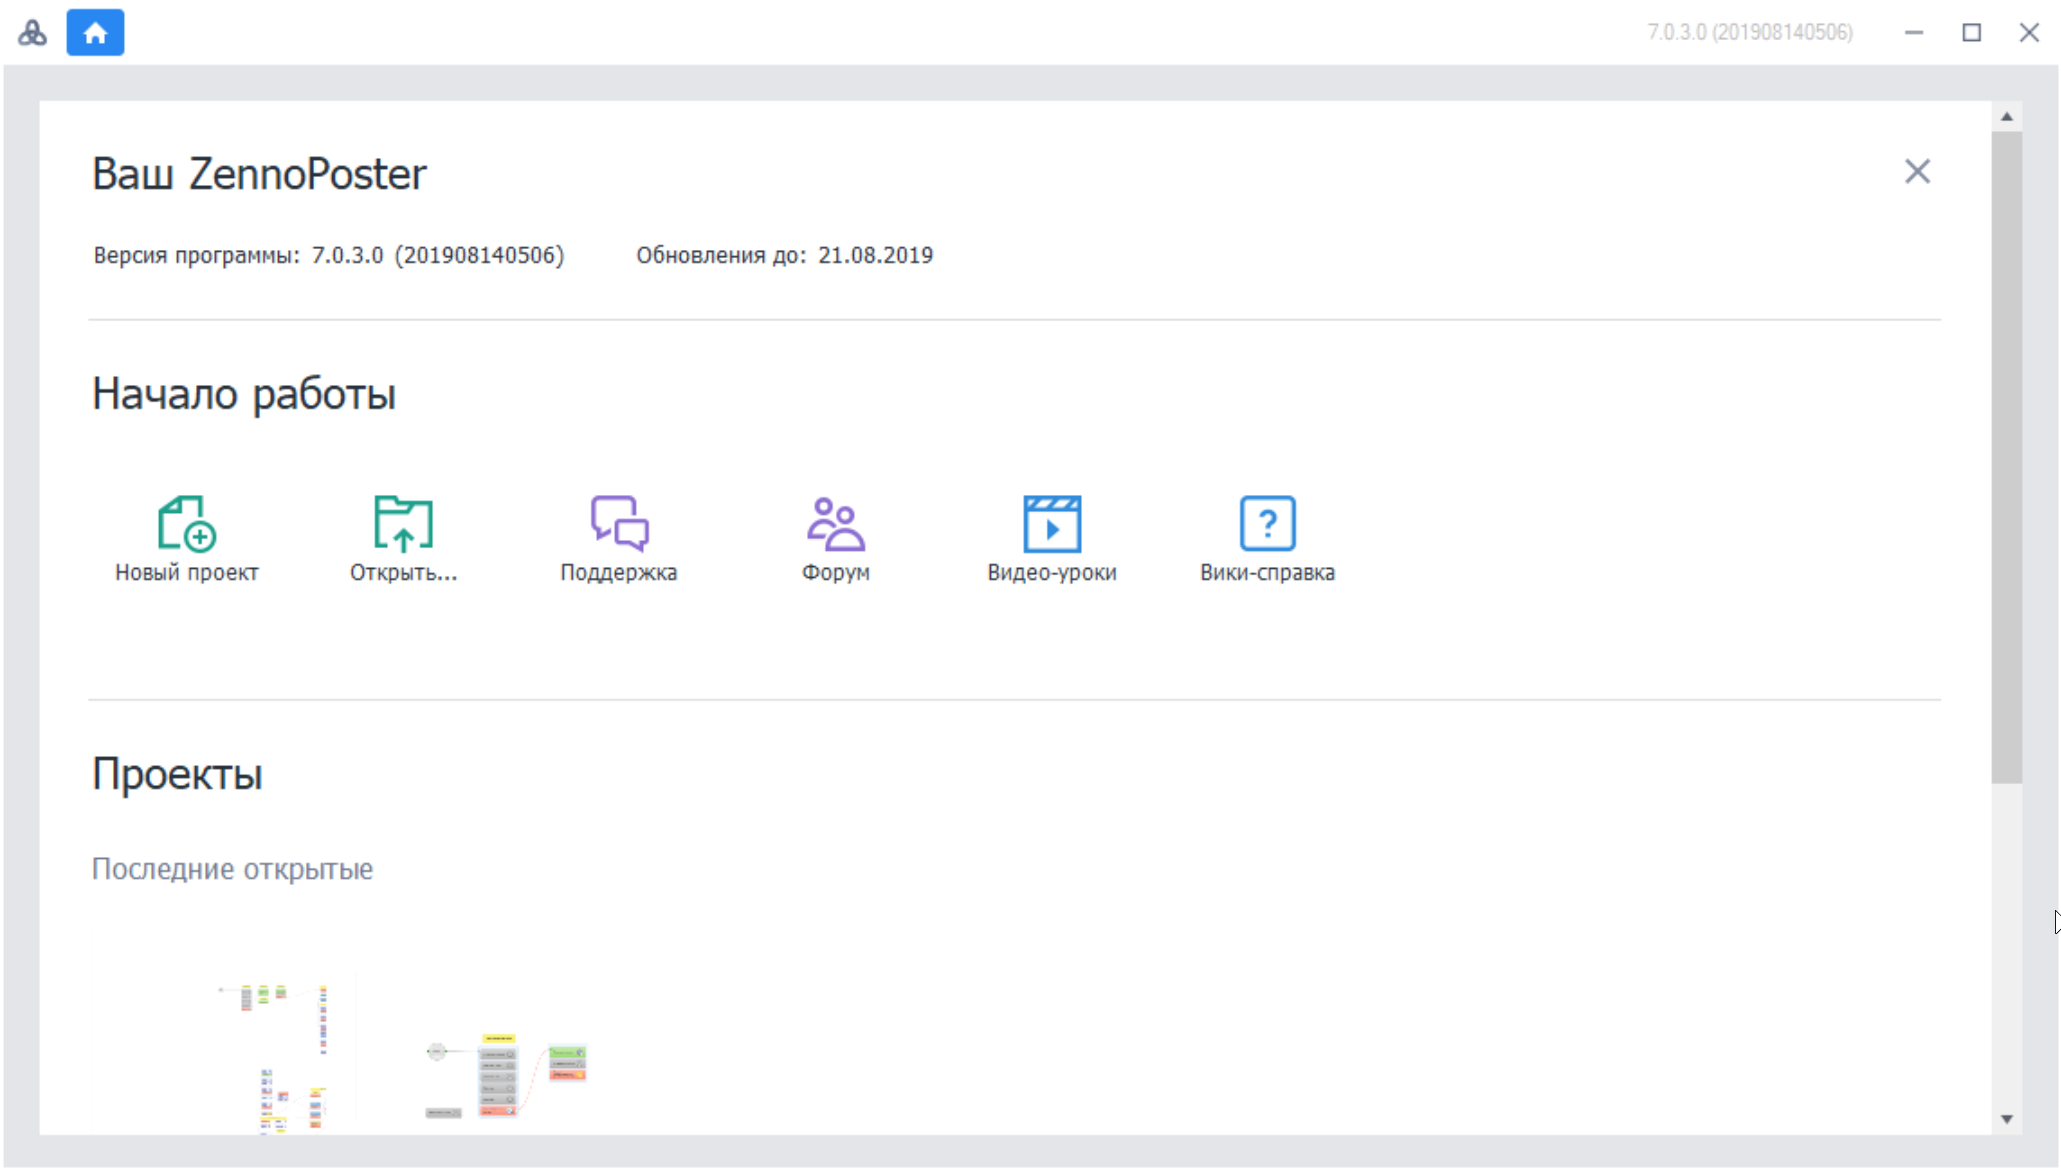The image size is (2061, 1171).
Task: Click the ZennoPoster logo icon
Action: [32, 33]
